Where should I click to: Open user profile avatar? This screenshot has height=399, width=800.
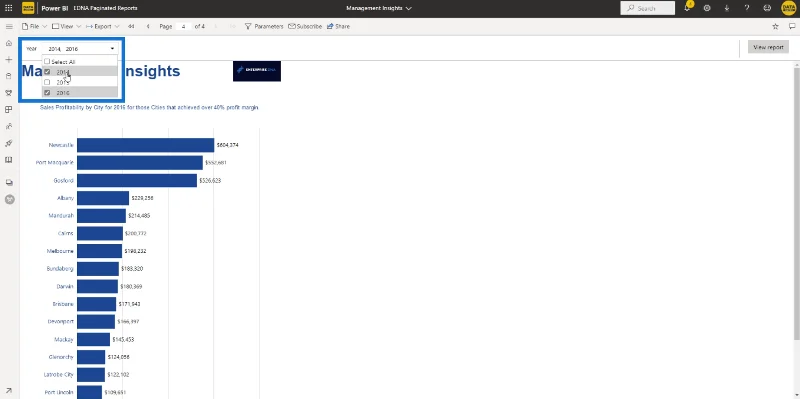[x=788, y=8]
